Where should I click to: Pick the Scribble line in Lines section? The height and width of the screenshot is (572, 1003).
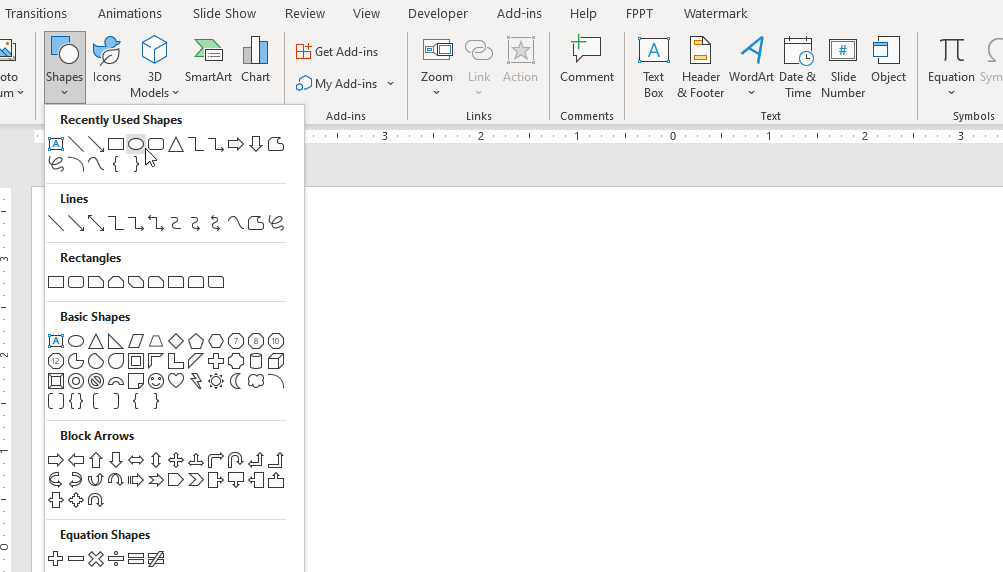(276, 223)
